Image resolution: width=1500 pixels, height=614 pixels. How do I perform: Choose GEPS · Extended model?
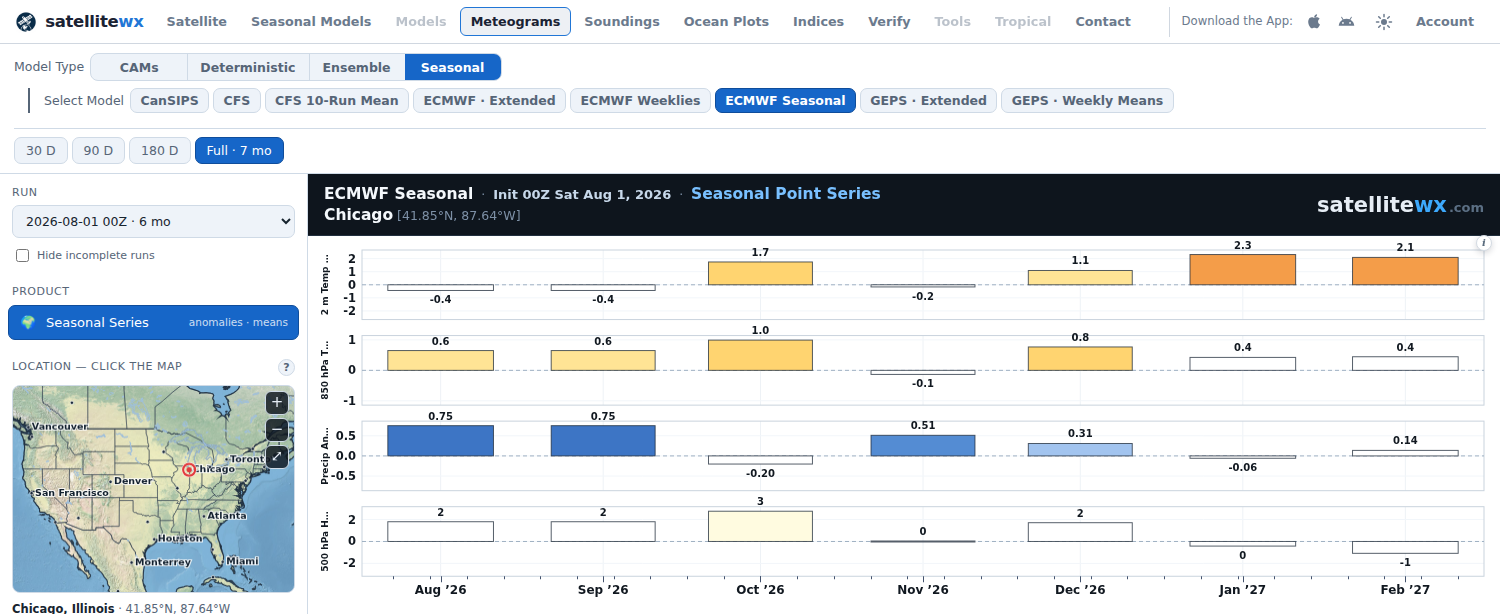[x=929, y=100]
